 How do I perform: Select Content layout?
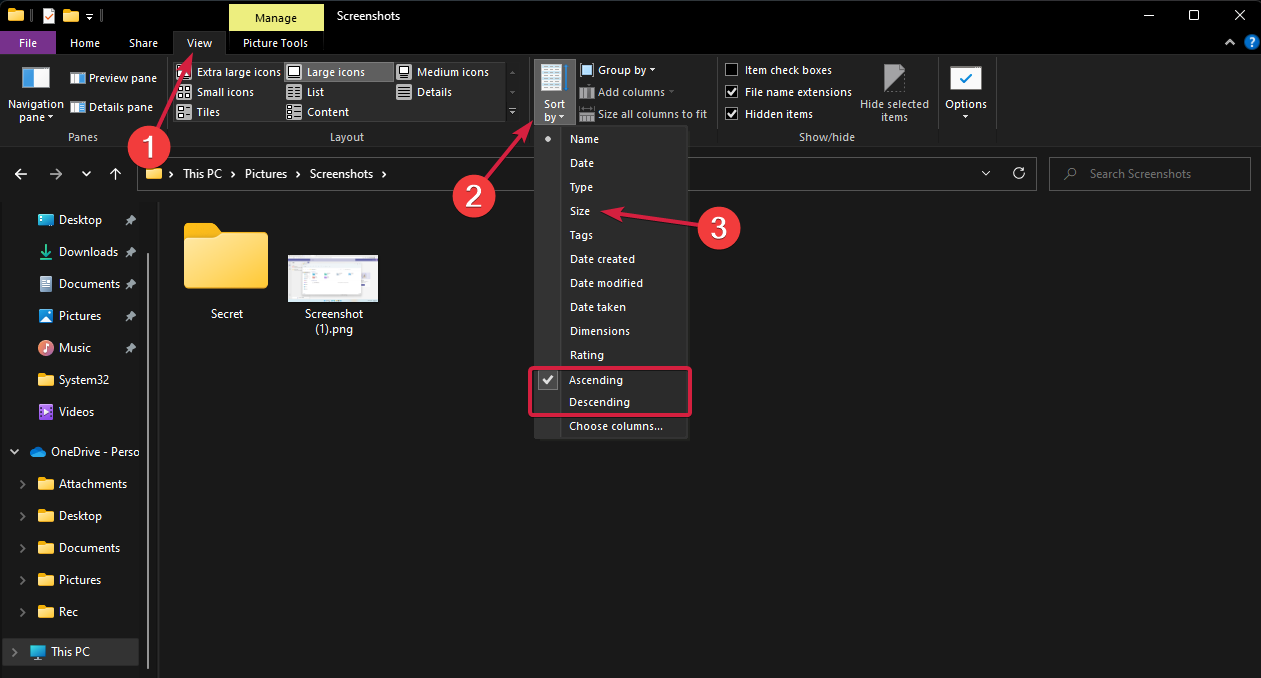coord(318,112)
